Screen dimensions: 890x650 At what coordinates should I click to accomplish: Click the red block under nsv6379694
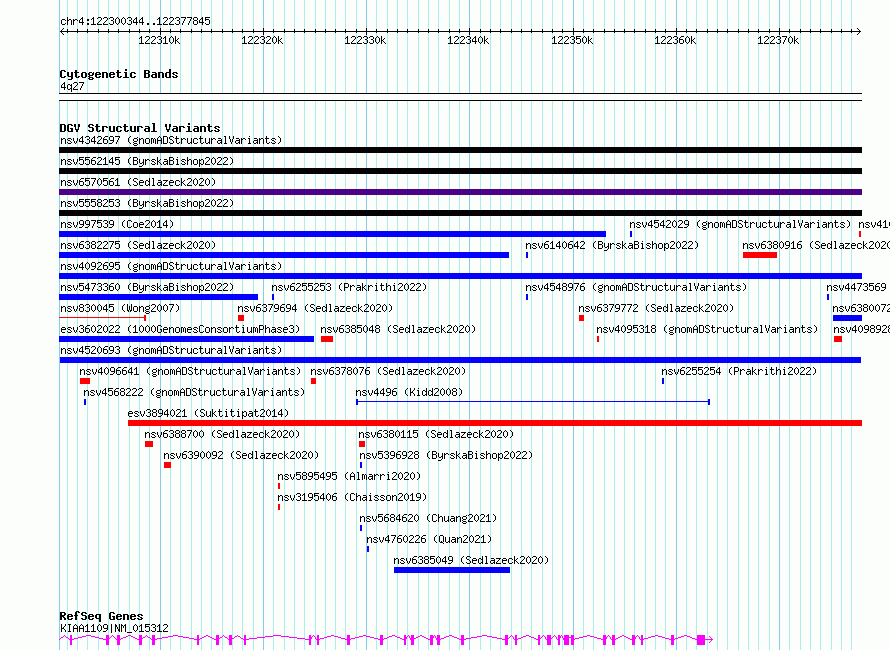[241, 318]
